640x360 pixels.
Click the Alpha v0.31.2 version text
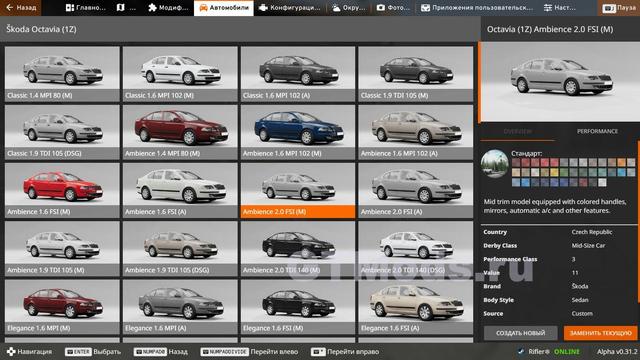(x=617, y=351)
